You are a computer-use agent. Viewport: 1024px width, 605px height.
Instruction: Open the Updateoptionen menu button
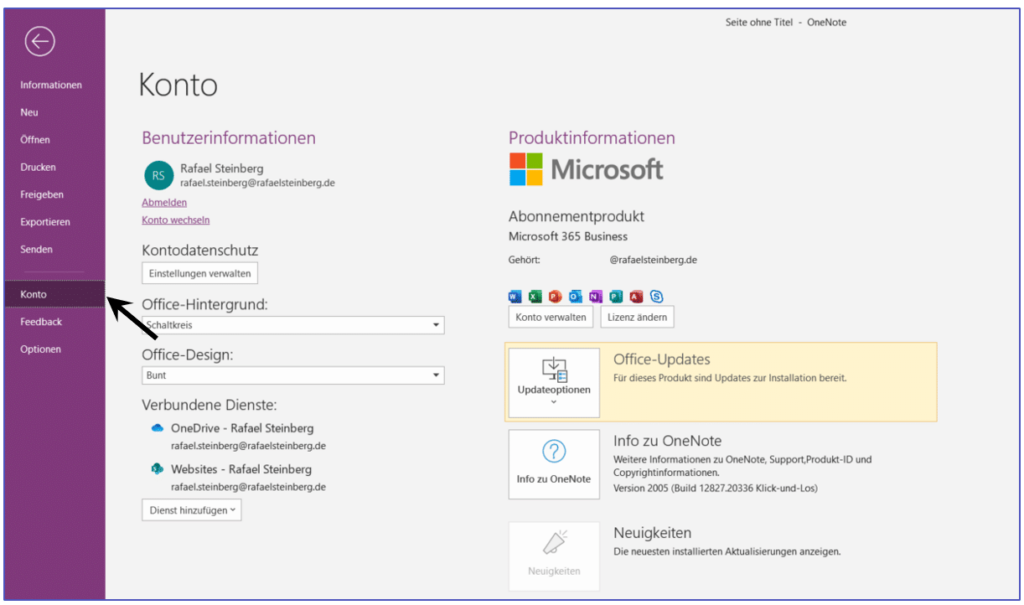(554, 382)
